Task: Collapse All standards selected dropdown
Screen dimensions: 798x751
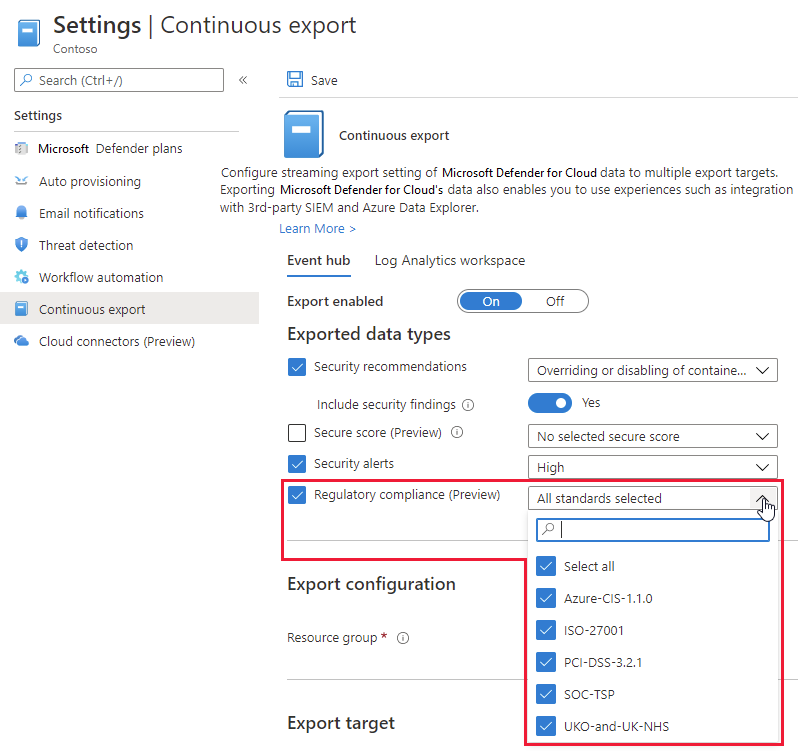Action: (x=652, y=498)
